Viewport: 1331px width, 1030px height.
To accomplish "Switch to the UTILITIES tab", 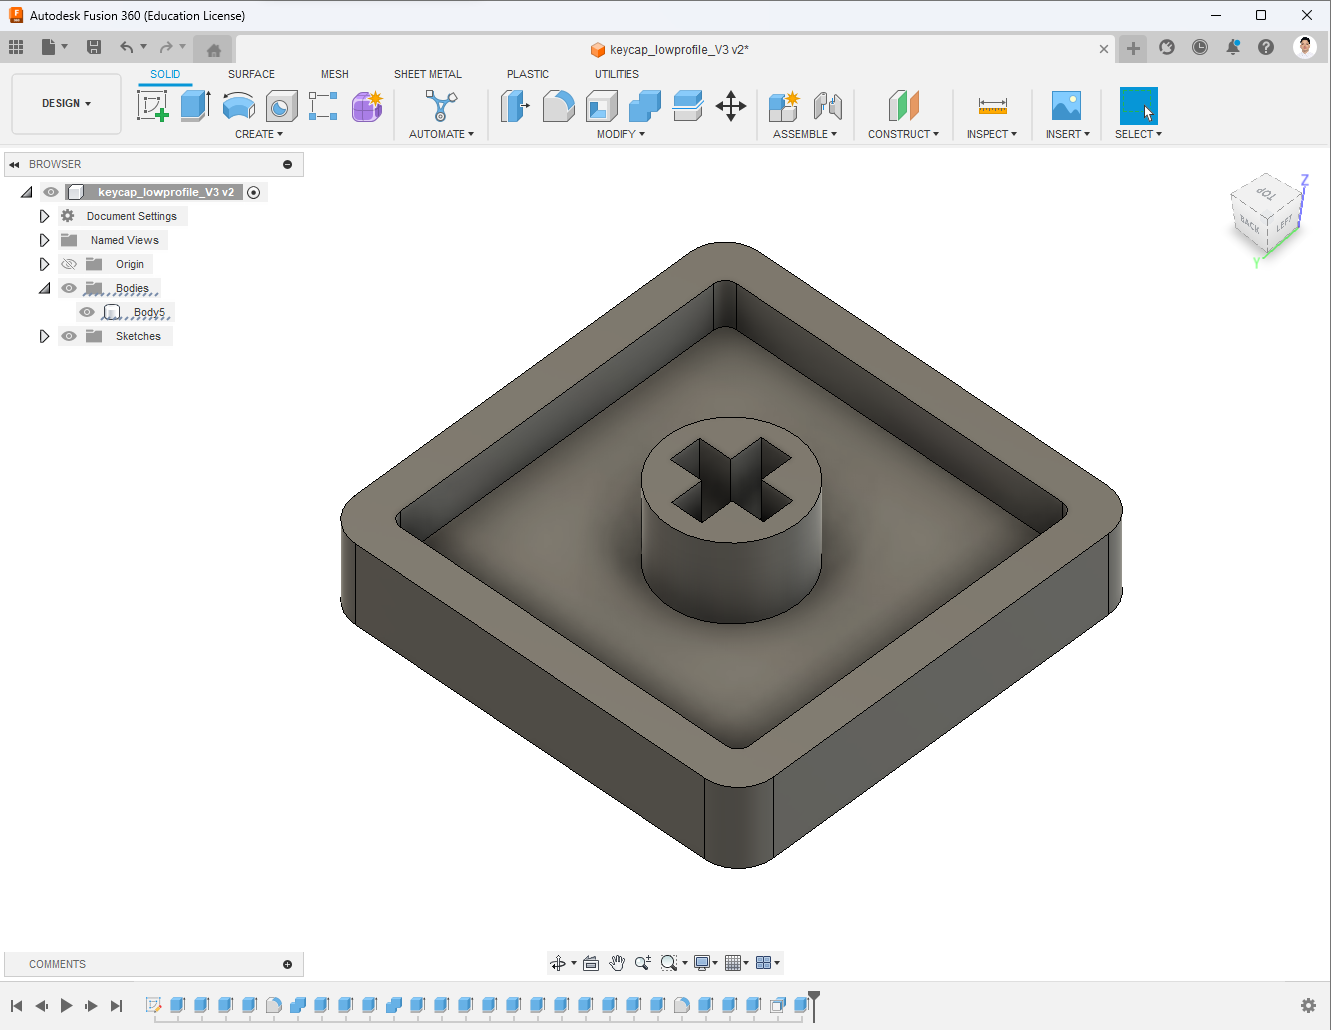I will click(x=617, y=74).
